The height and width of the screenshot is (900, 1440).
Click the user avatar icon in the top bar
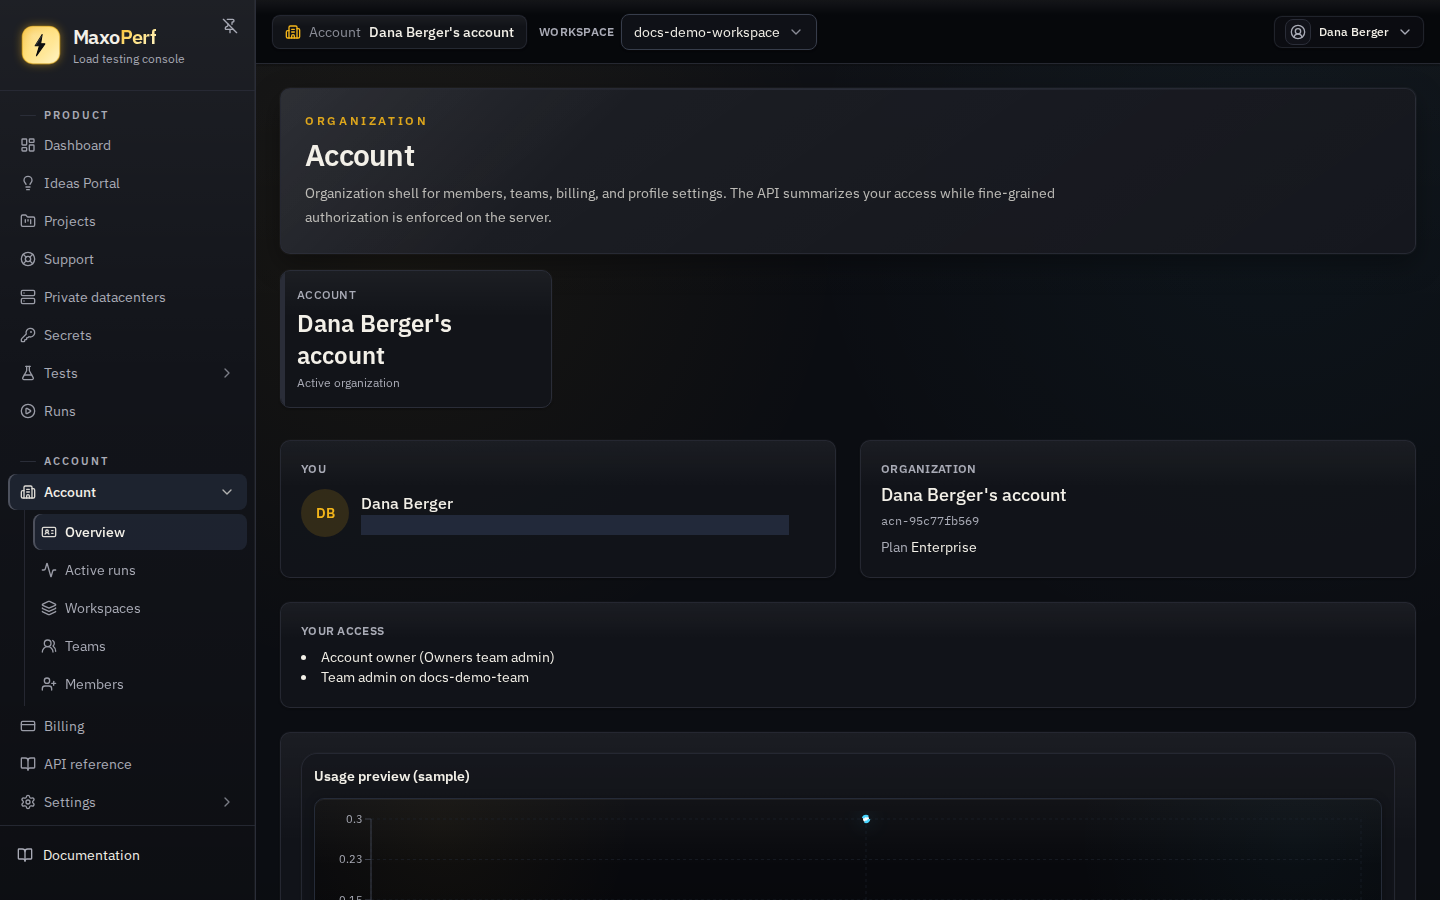[1298, 32]
